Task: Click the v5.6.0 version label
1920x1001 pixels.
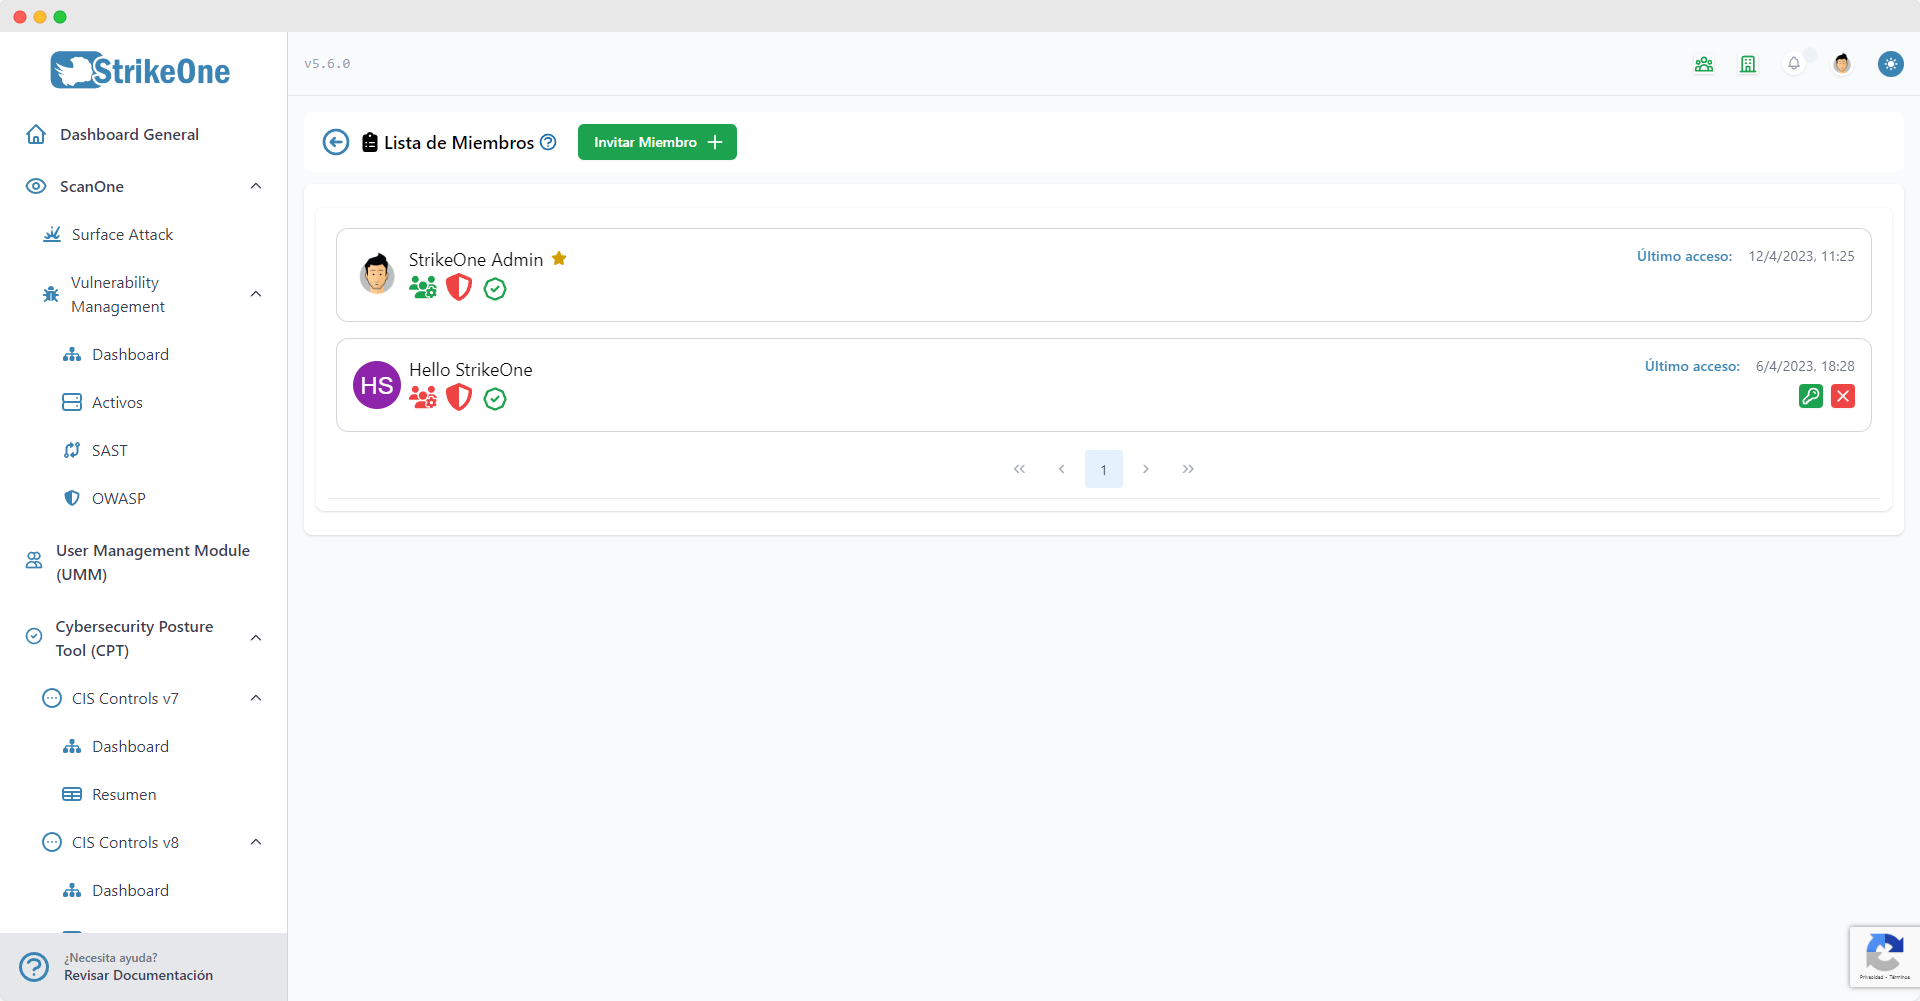Action: [327, 64]
